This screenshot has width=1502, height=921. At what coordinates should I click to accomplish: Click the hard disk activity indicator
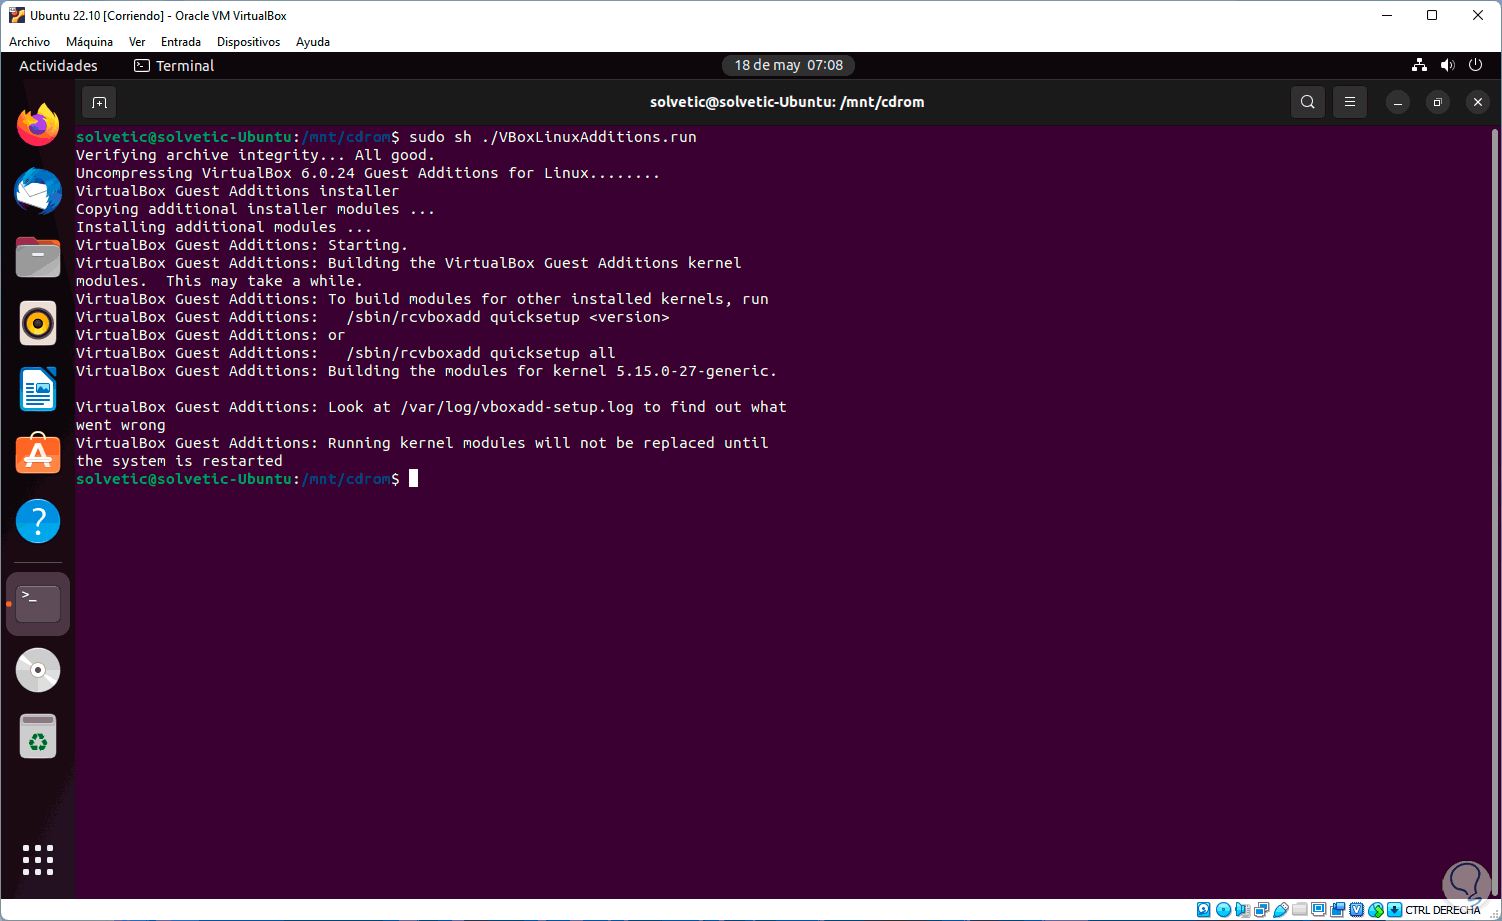(1204, 910)
